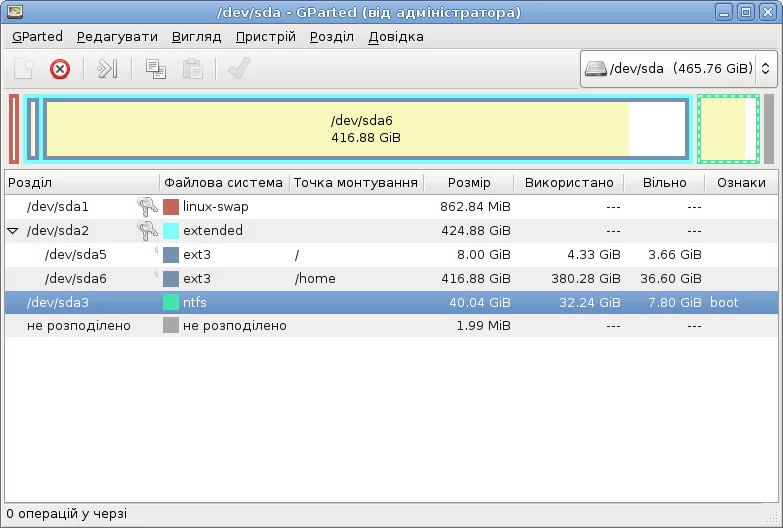This screenshot has height=528, width=783.
Task: Select the ntfs partition block in disk map
Action: (x=728, y=129)
